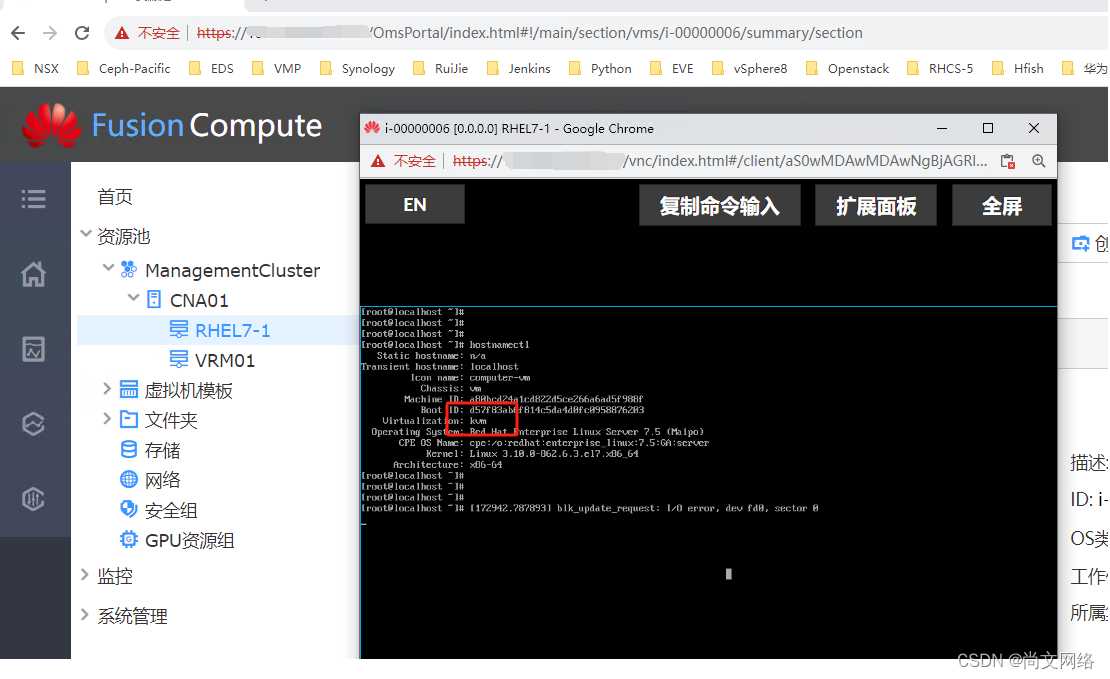Click the 安全组 shield icon
The height and width of the screenshot is (679, 1110).
pos(129,509)
